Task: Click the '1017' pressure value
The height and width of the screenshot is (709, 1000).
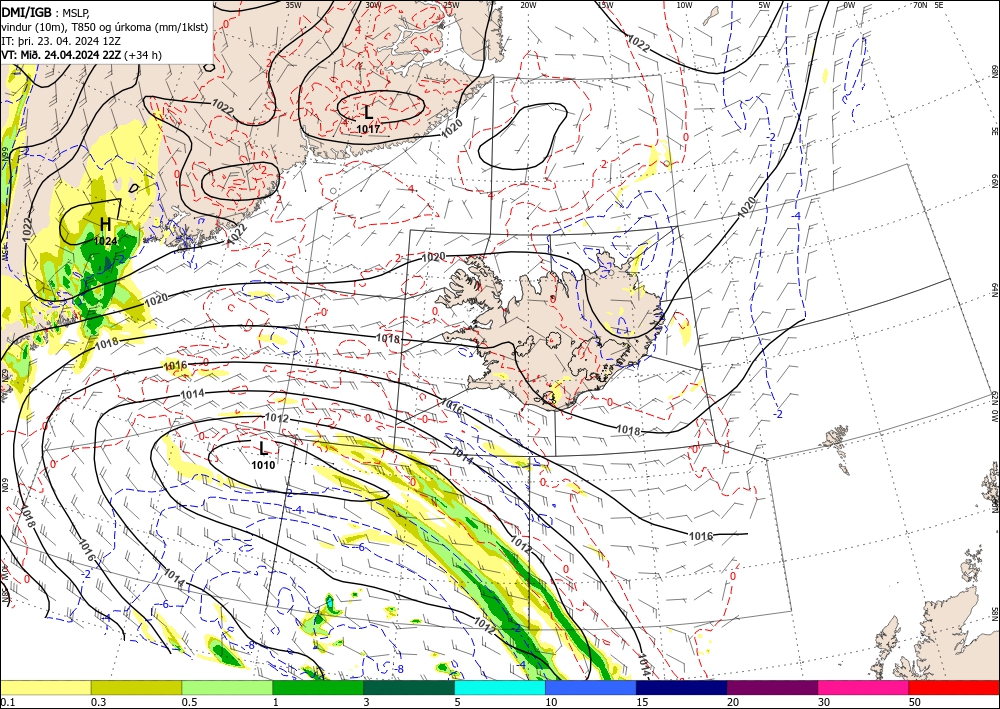Action: click(x=368, y=129)
